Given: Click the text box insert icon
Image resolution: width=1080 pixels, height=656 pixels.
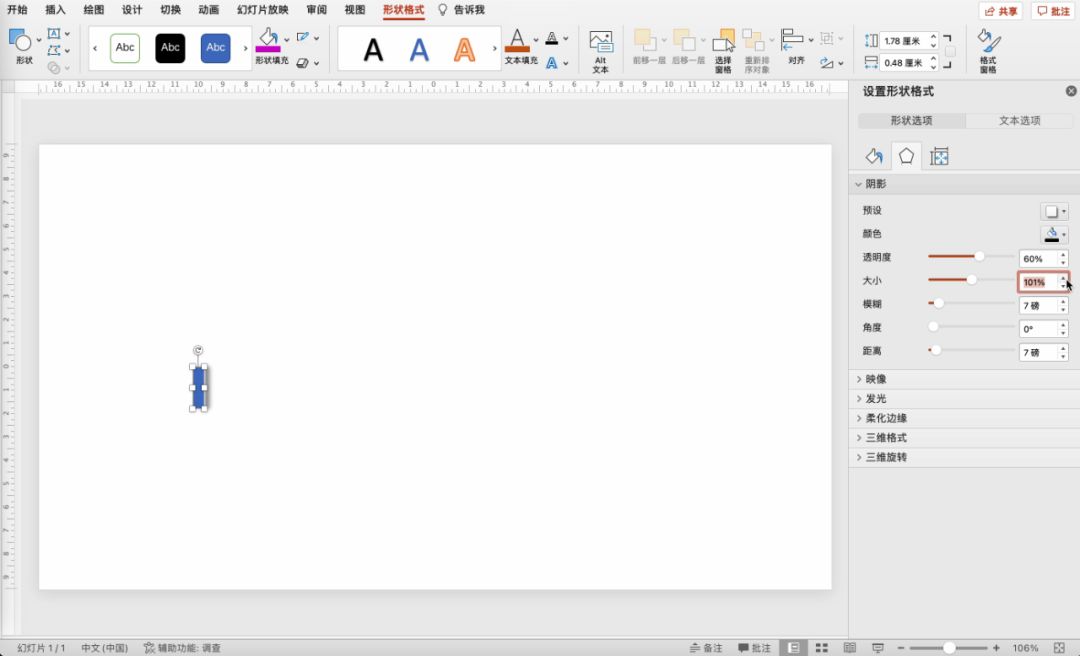Looking at the screenshot, I should [x=54, y=34].
